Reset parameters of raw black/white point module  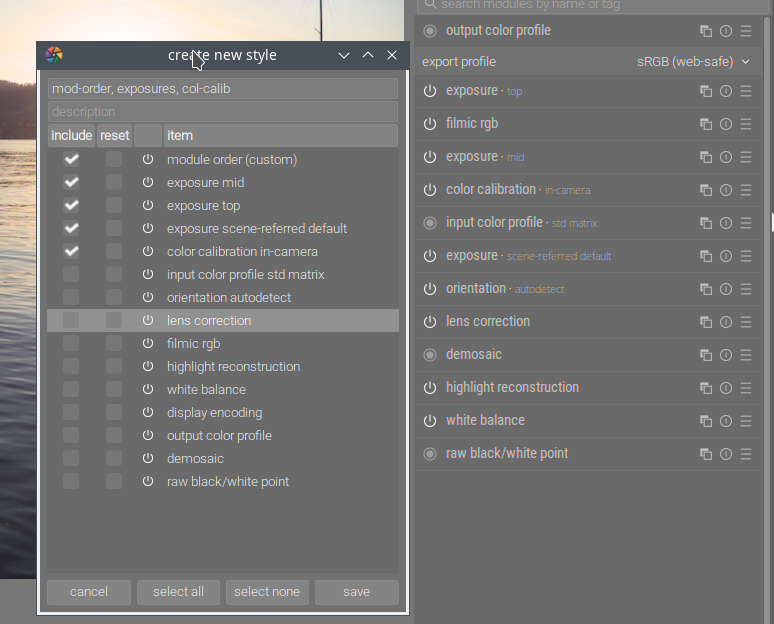pos(726,454)
